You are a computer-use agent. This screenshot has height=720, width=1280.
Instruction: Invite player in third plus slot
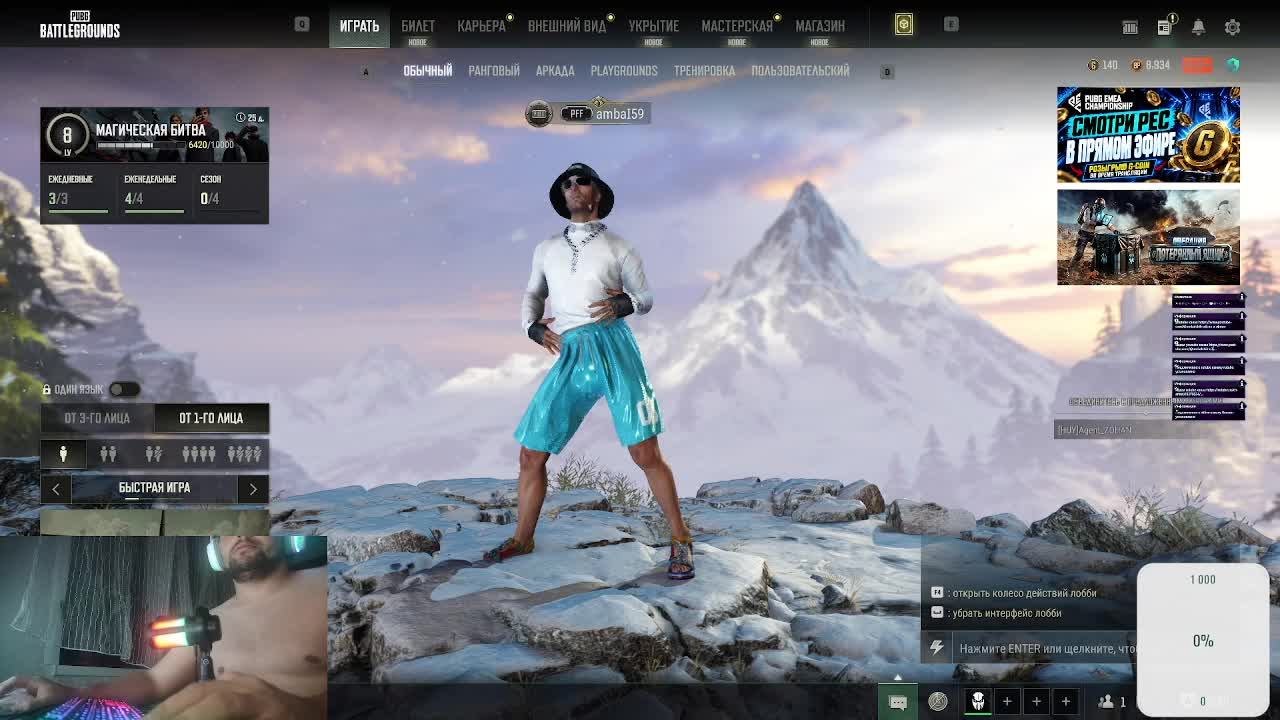[1065, 702]
